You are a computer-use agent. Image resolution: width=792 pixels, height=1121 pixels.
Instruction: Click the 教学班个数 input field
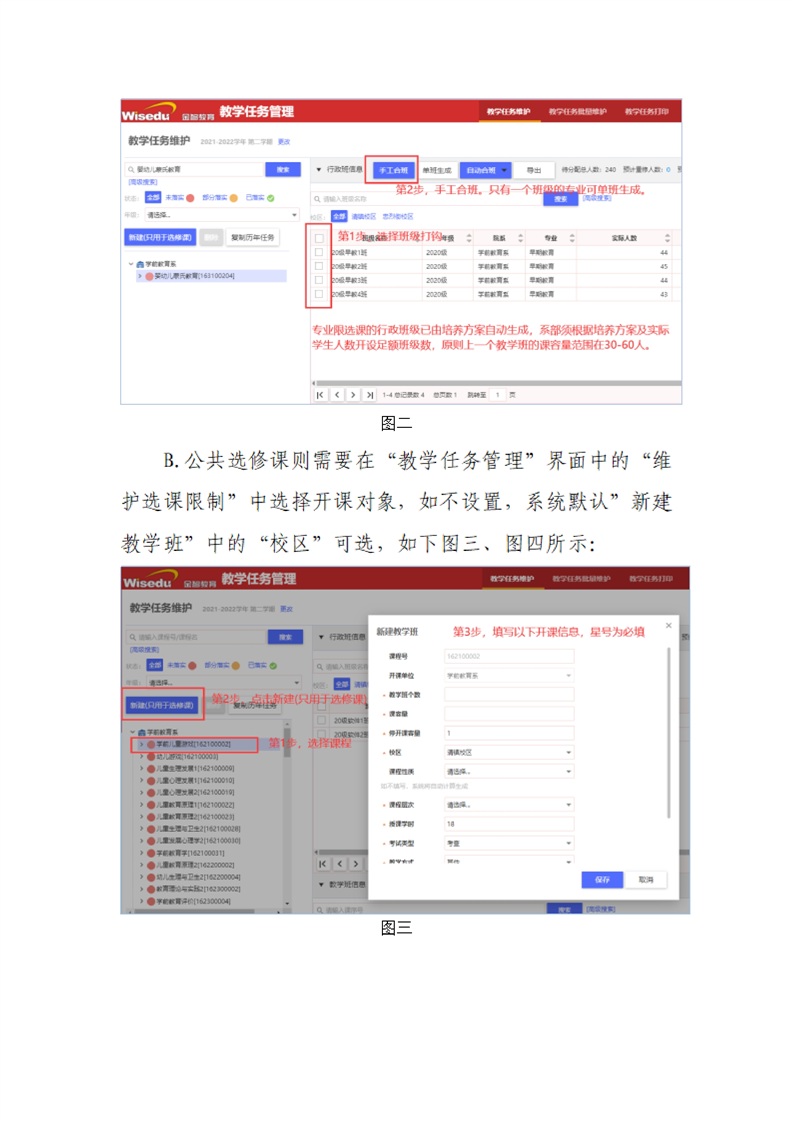coord(509,694)
